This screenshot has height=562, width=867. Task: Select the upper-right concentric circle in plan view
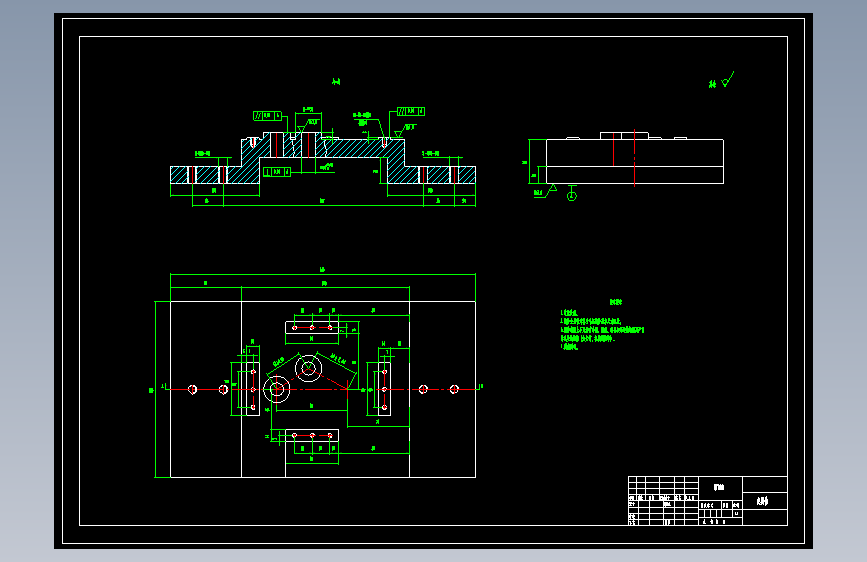(309, 368)
